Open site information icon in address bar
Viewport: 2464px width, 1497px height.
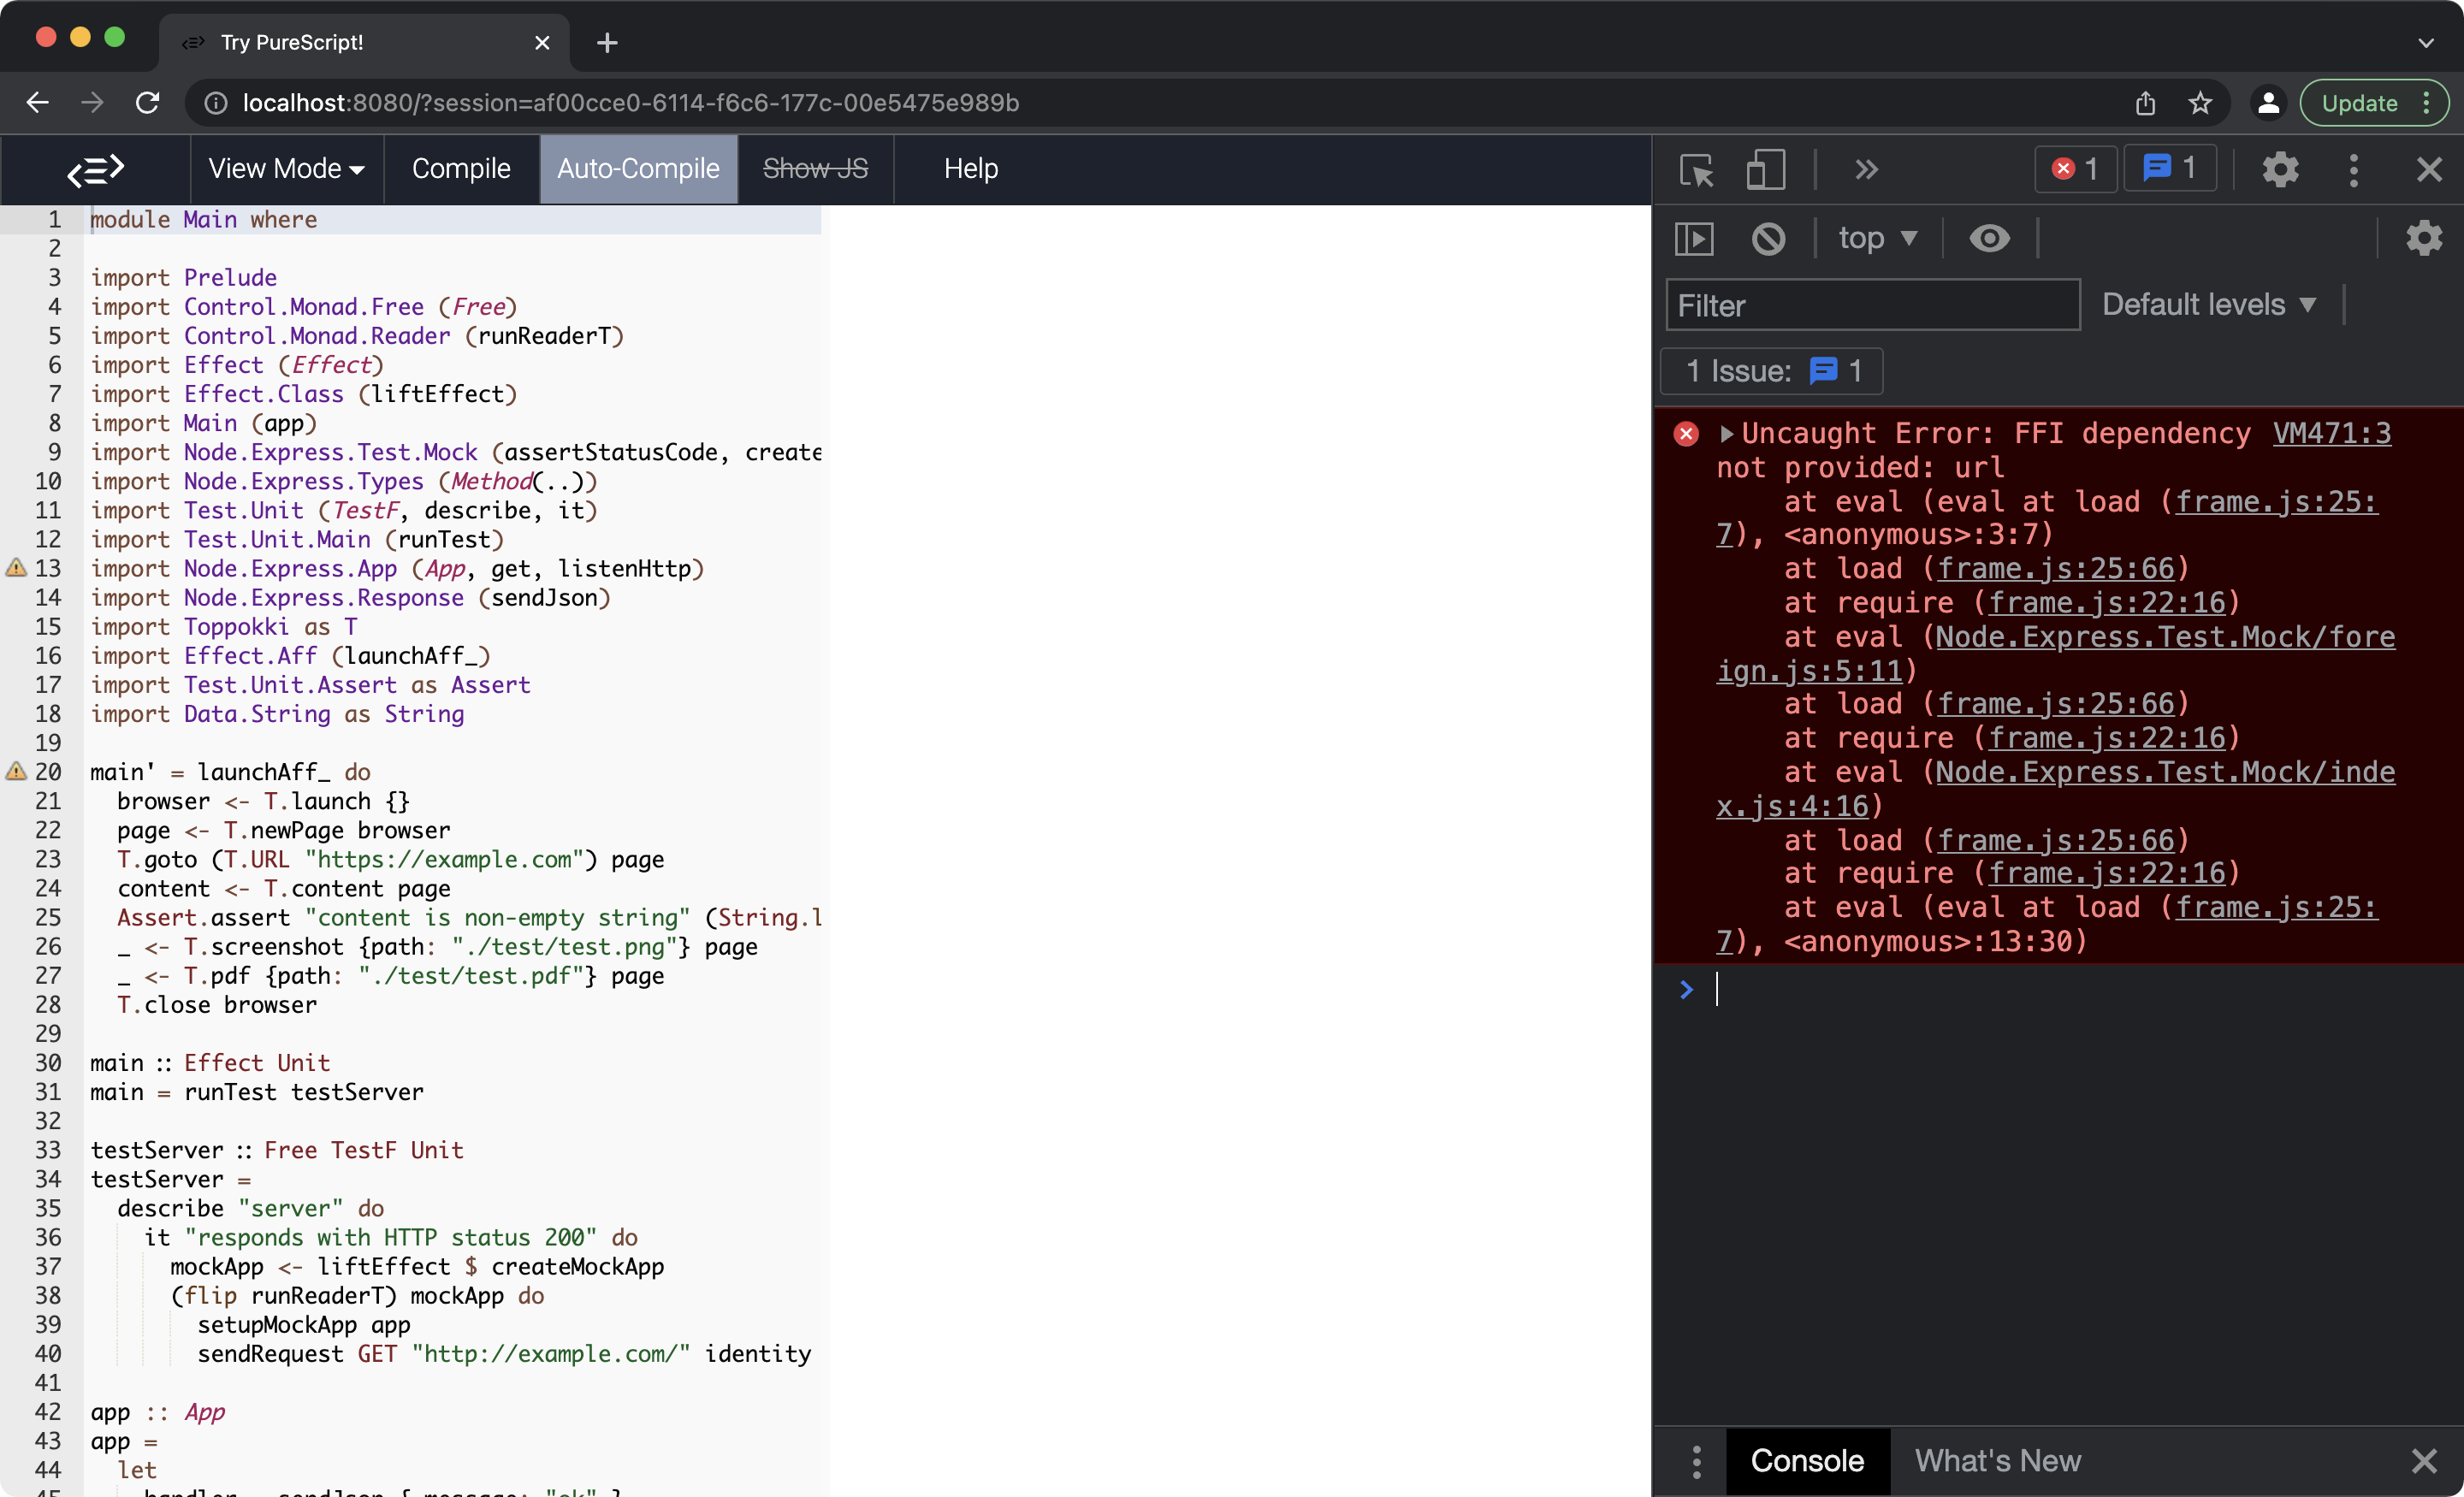(216, 103)
